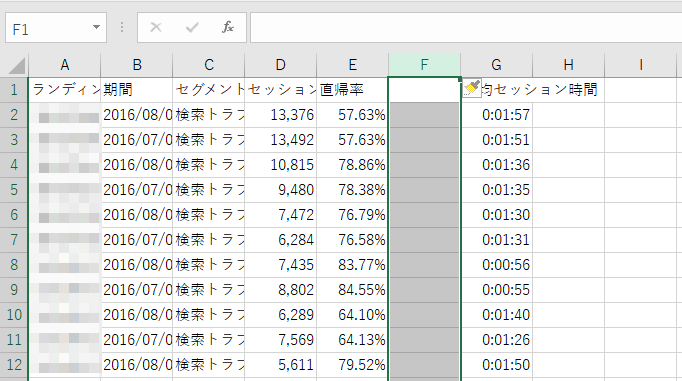
Task: Open the Insert Options paintbrush button
Action: [472, 89]
